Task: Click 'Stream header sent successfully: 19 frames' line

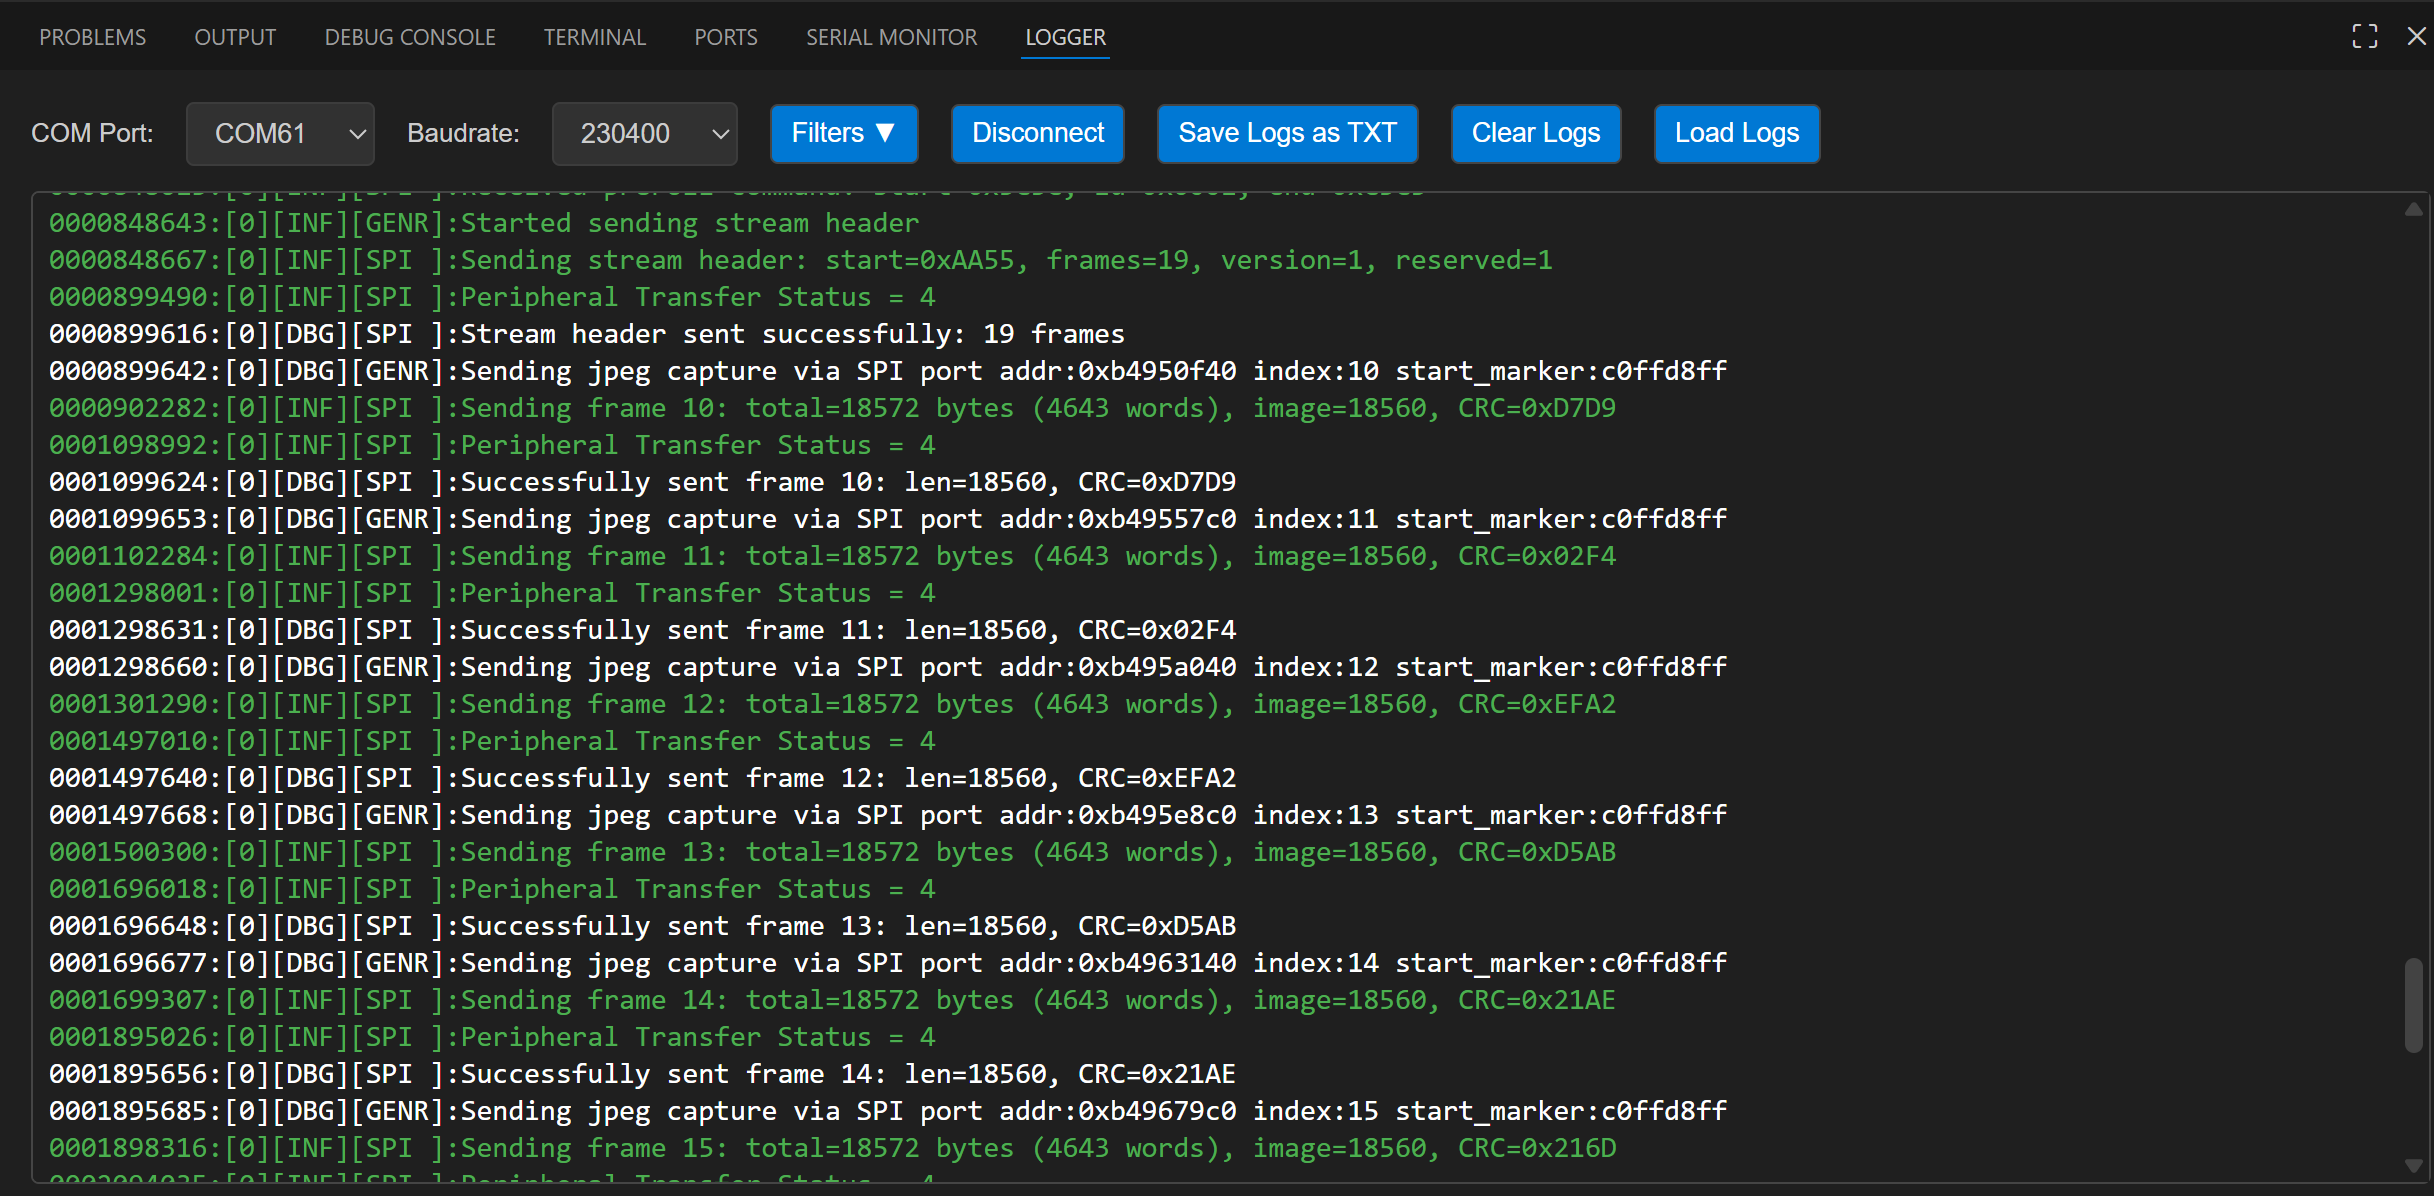Action: (587, 334)
